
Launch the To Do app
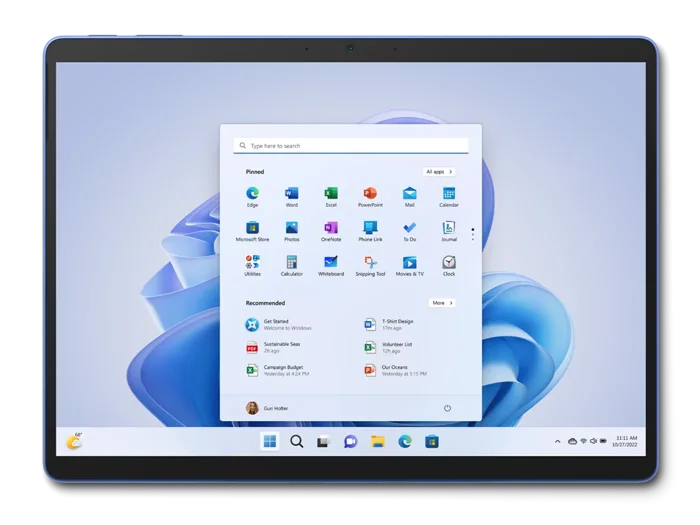click(x=409, y=231)
